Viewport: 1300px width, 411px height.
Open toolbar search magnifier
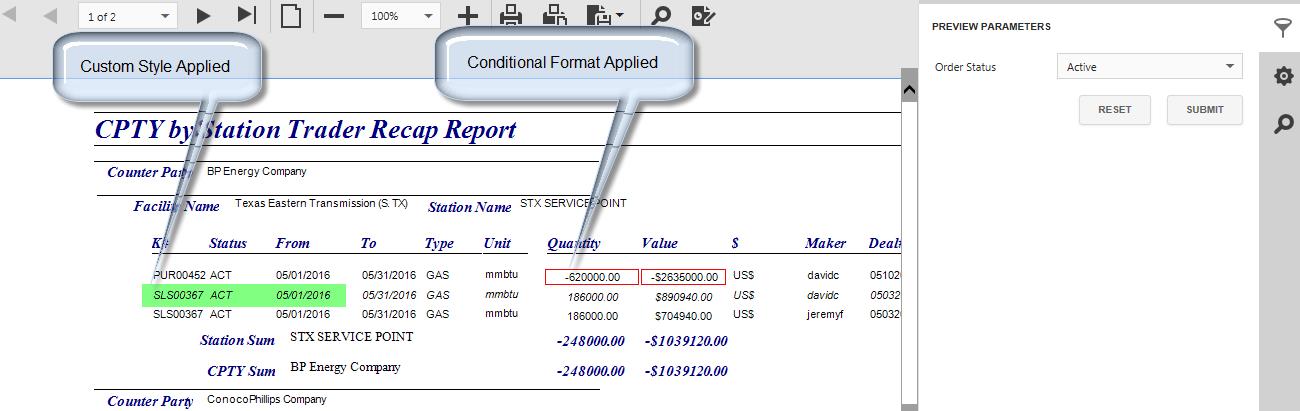pos(661,15)
